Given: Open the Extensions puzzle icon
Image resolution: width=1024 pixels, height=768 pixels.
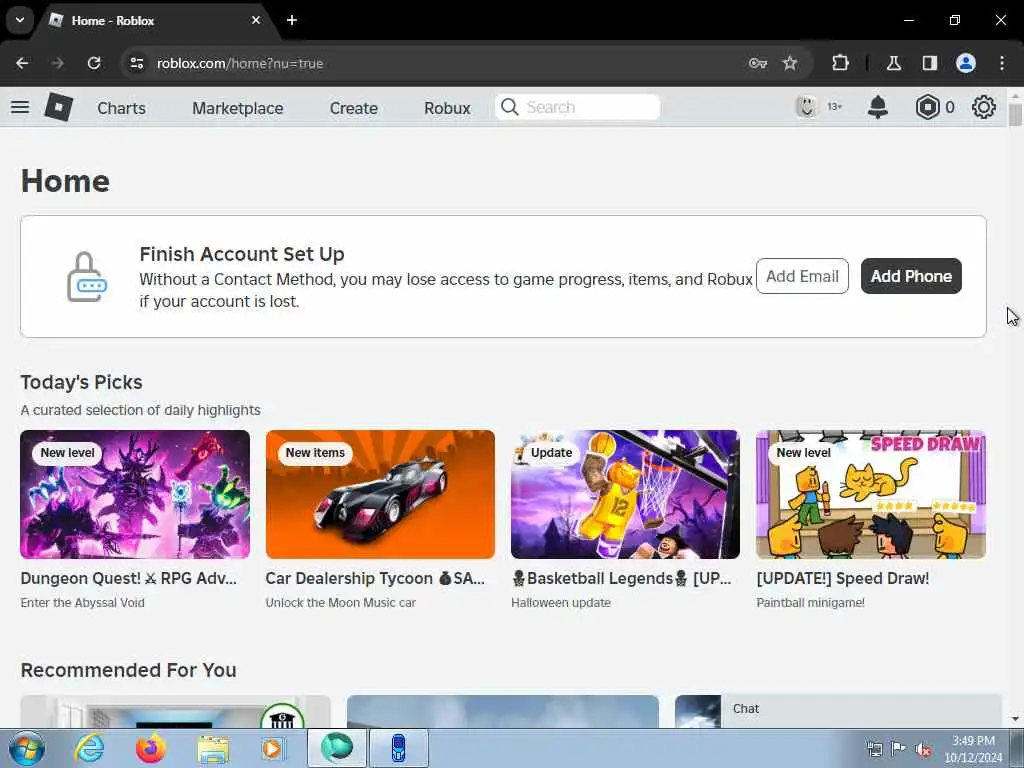Looking at the screenshot, I should tap(840, 63).
